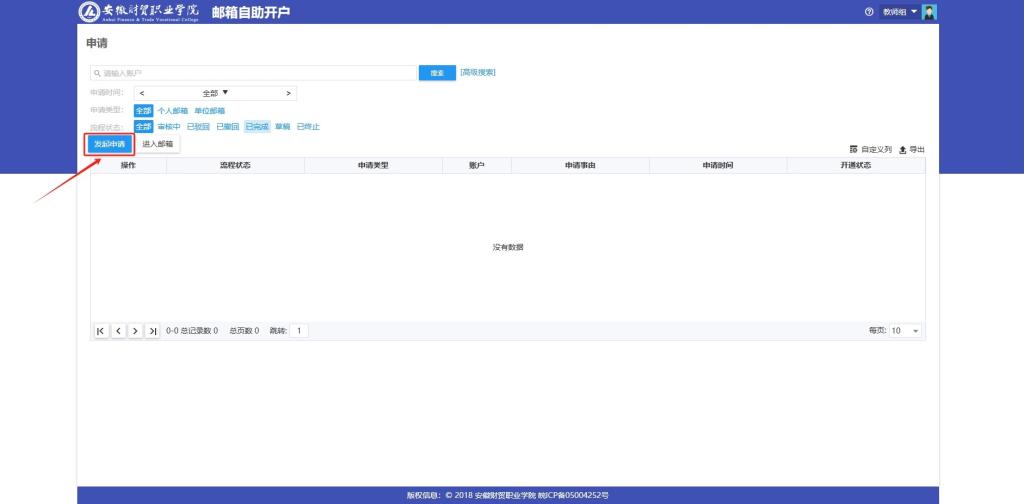Click the user avatar picture
1024x504 pixels.
pos(929,12)
